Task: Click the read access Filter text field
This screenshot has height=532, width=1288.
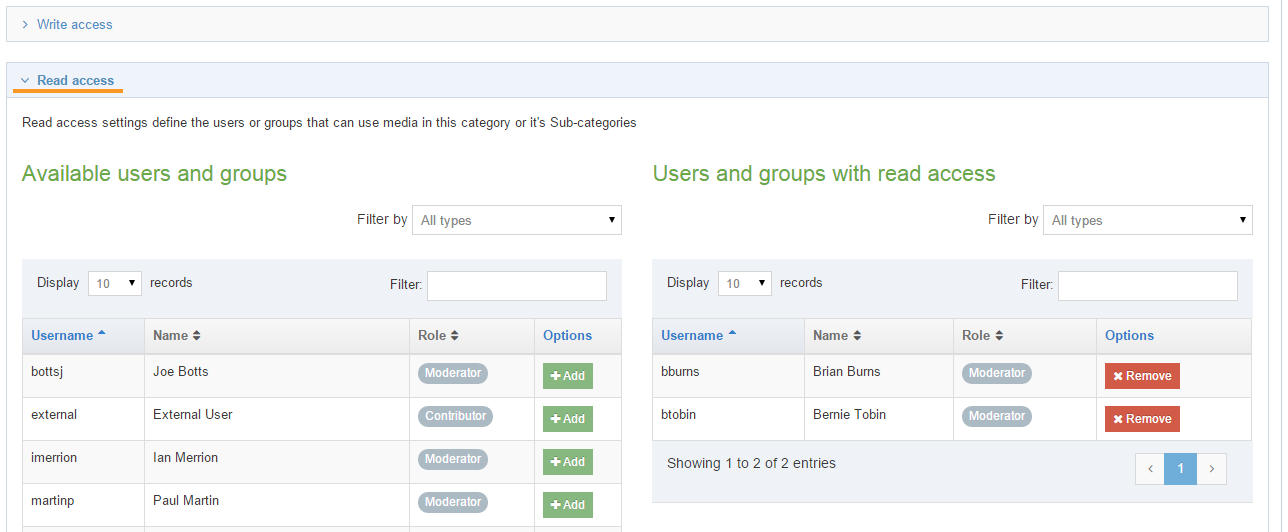Action: 1147,285
